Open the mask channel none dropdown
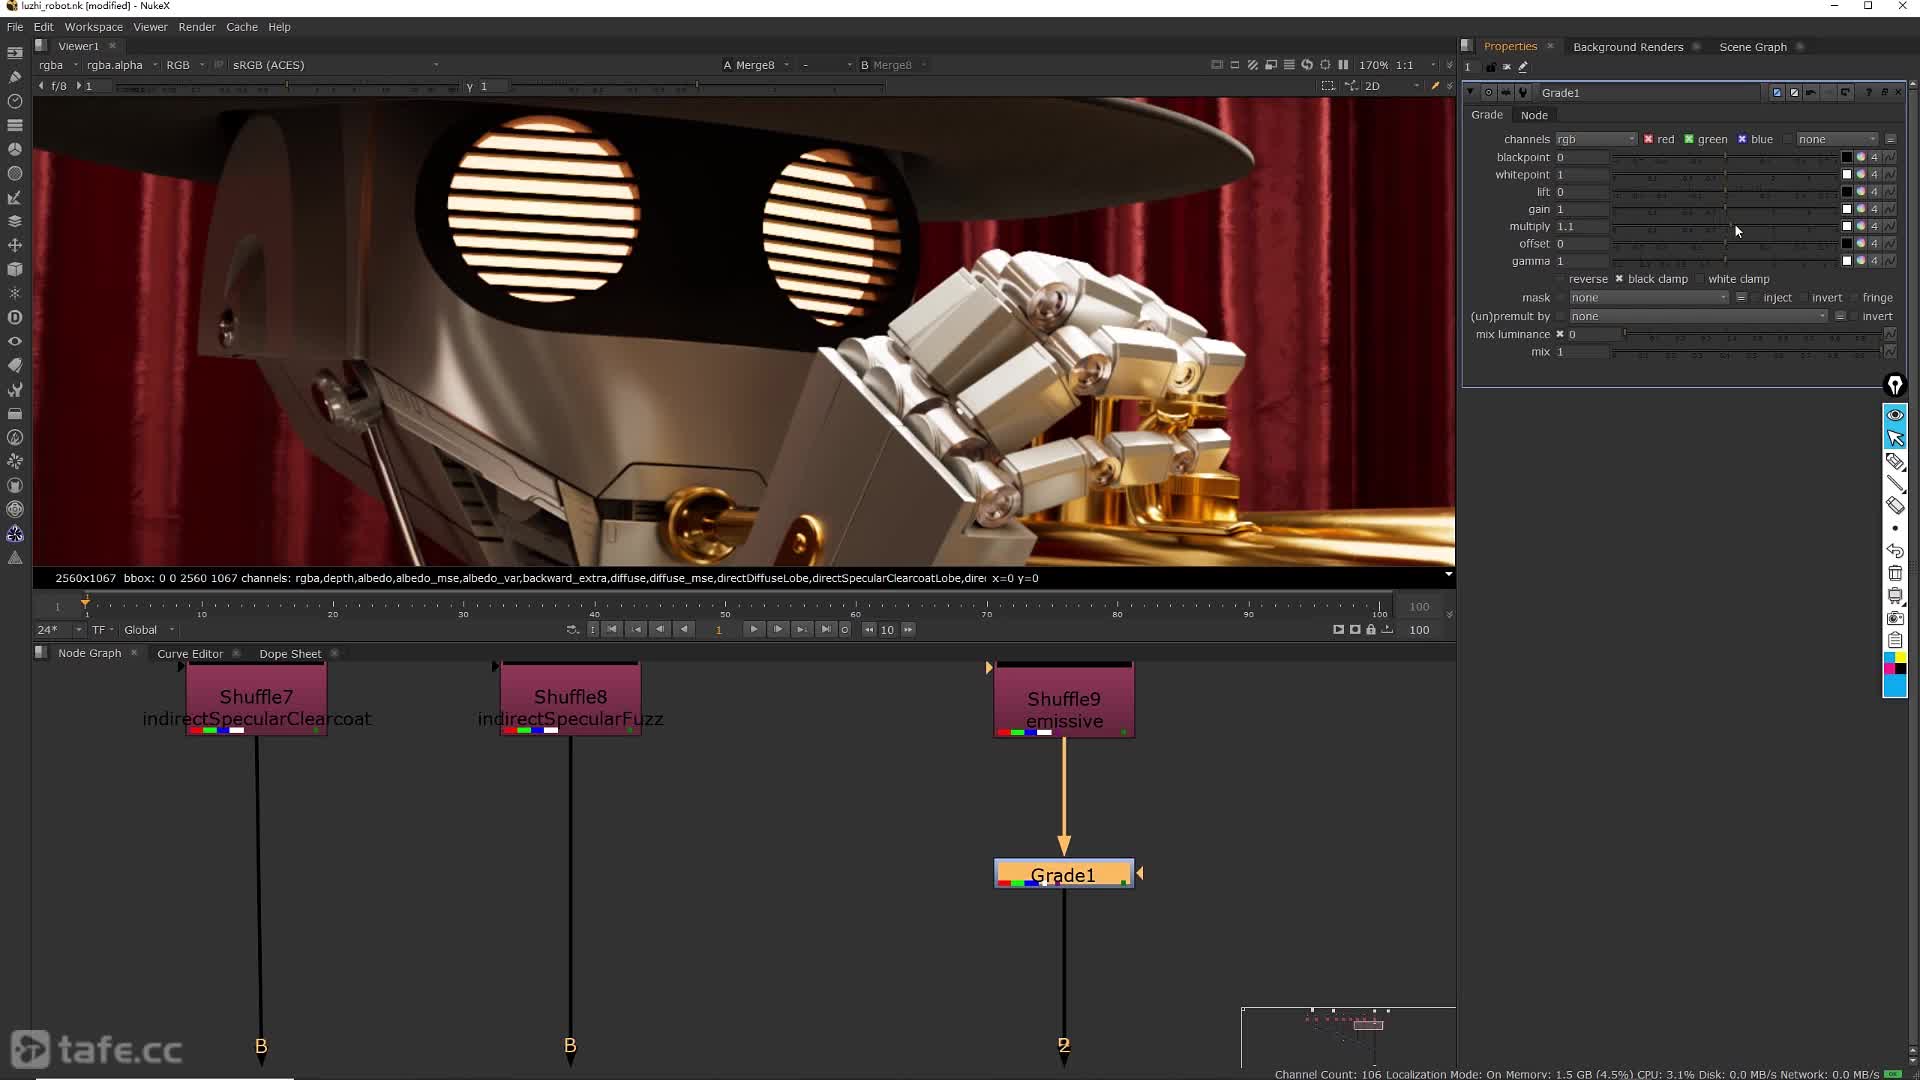 (1648, 298)
